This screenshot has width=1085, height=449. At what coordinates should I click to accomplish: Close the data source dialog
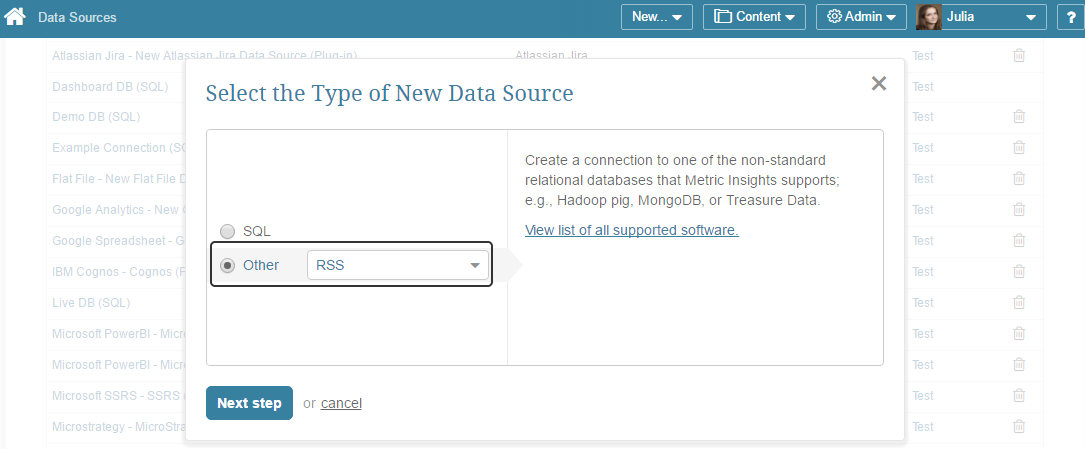point(879,84)
